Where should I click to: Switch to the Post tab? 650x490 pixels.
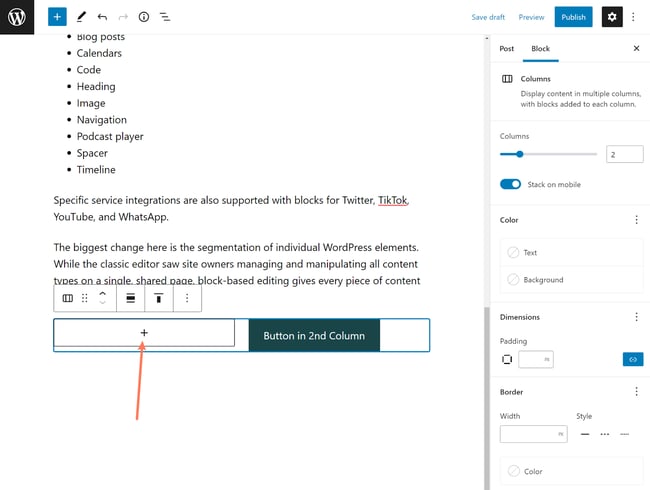tap(507, 48)
